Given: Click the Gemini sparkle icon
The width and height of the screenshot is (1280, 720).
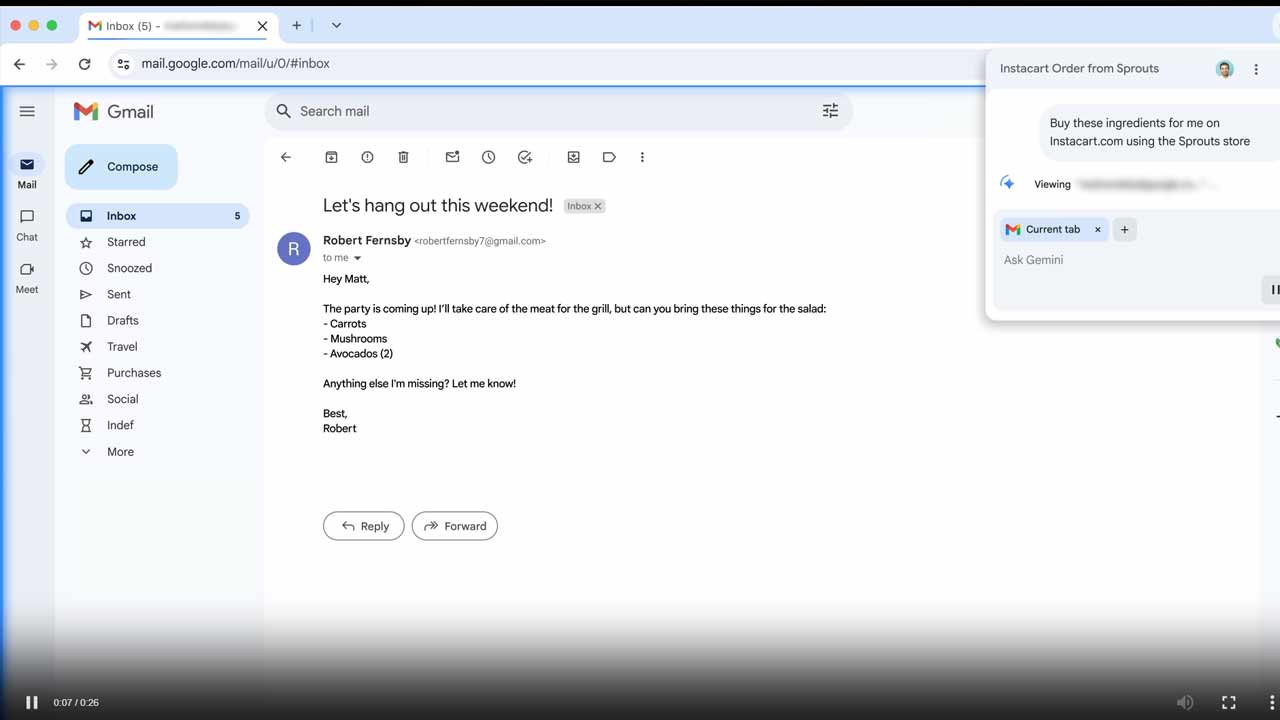Looking at the screenshot, I should [x=1008, y=183].
